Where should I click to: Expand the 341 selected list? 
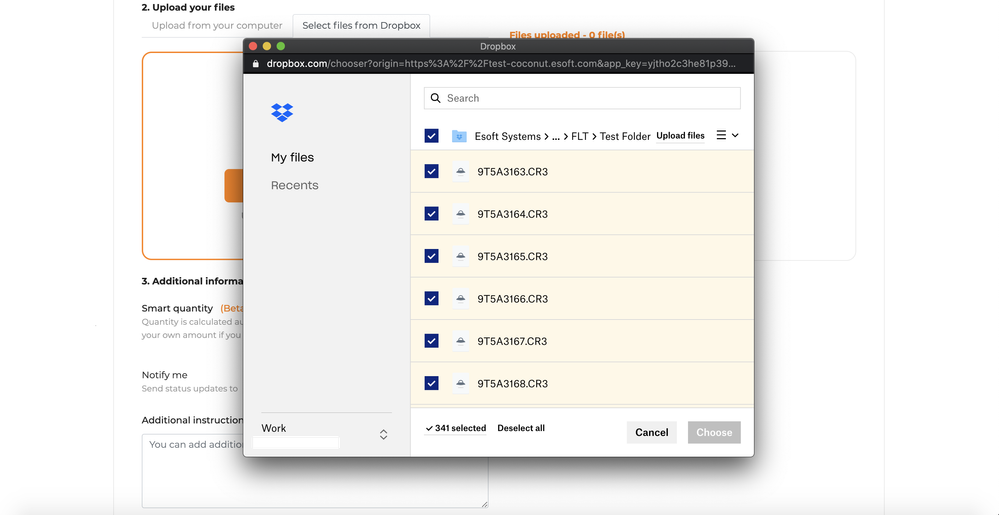(455, 428)
